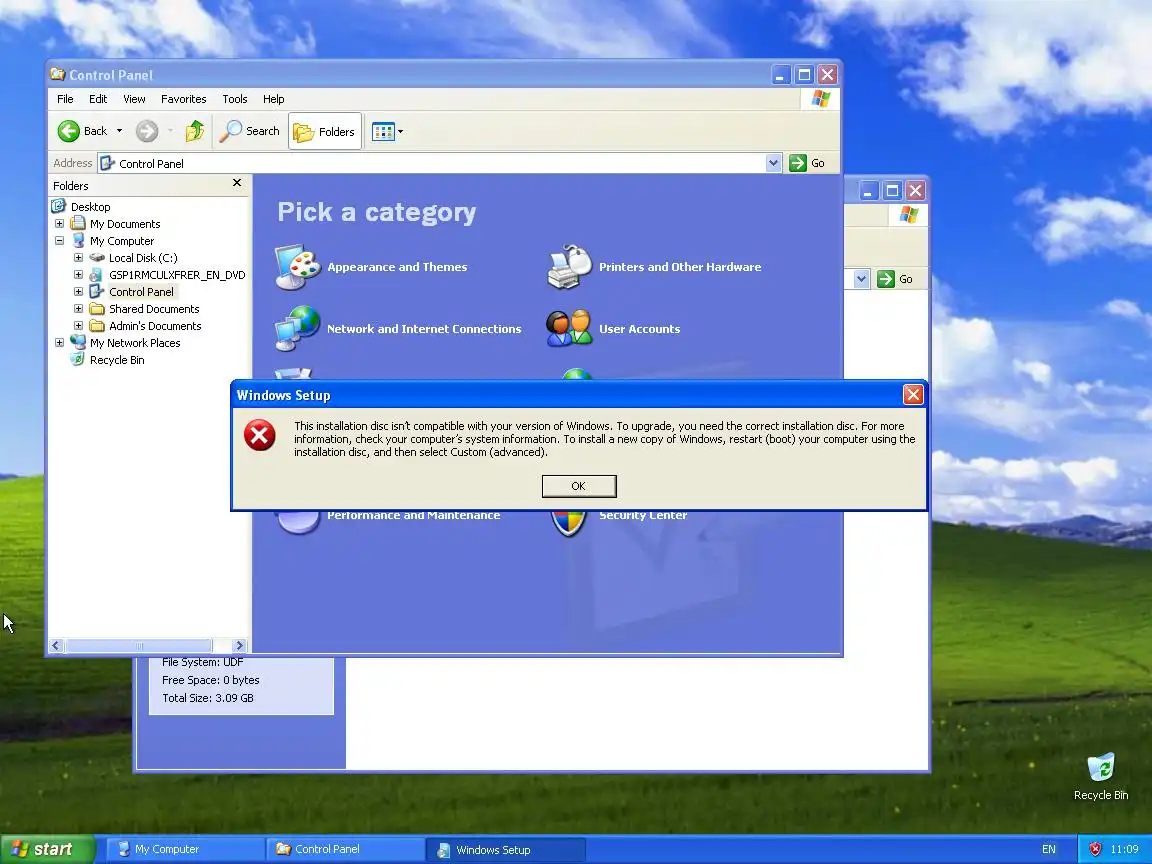The image size is (1152, 864).
Task: Click the red error icon in dialog
Action: tap(260, 435)
